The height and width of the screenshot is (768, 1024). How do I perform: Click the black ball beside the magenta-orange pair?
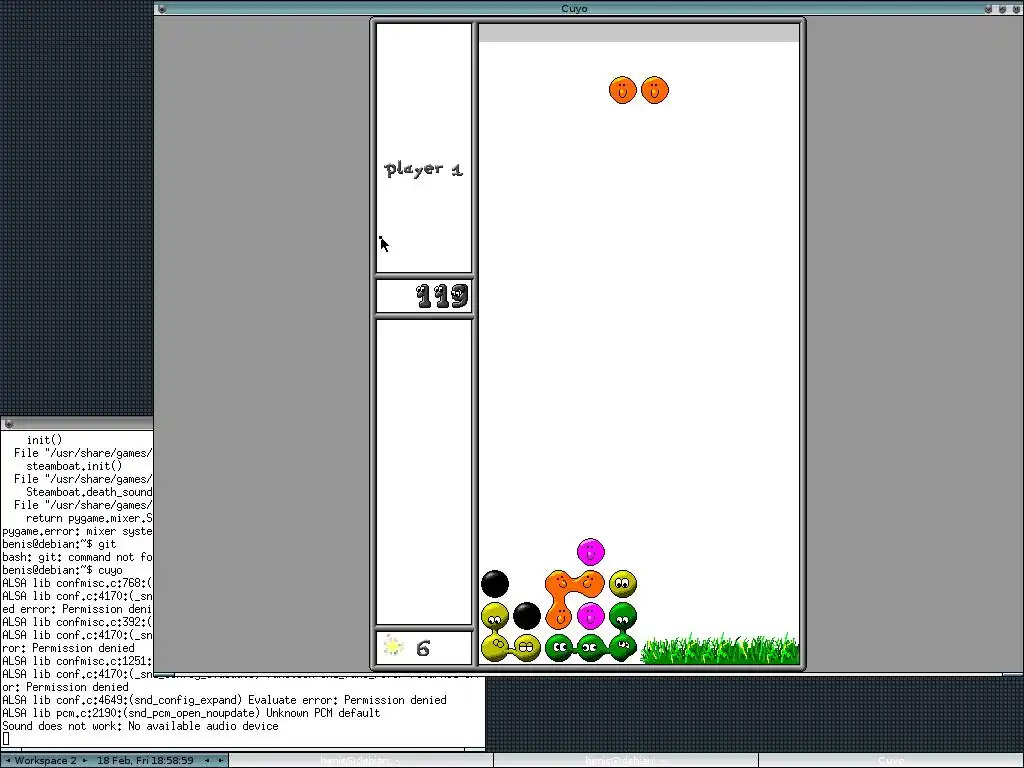(527, 616)
